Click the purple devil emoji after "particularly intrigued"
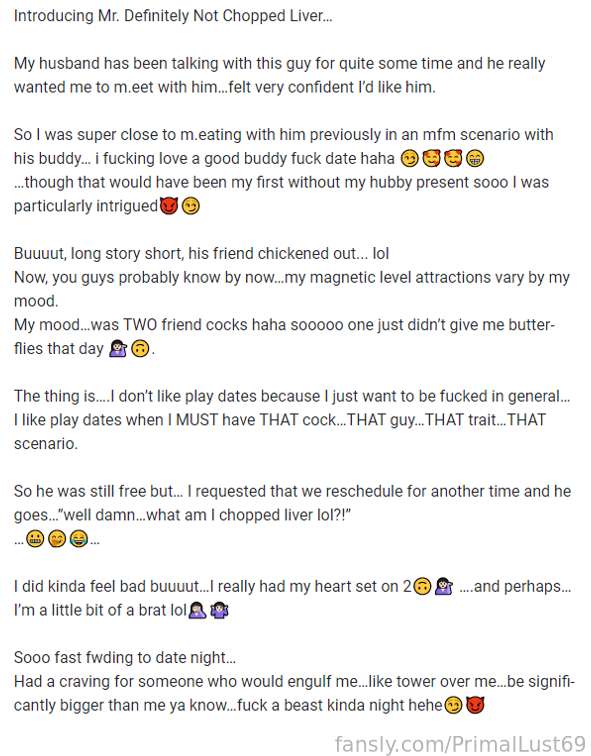The image size is (591, 756). 169,206
